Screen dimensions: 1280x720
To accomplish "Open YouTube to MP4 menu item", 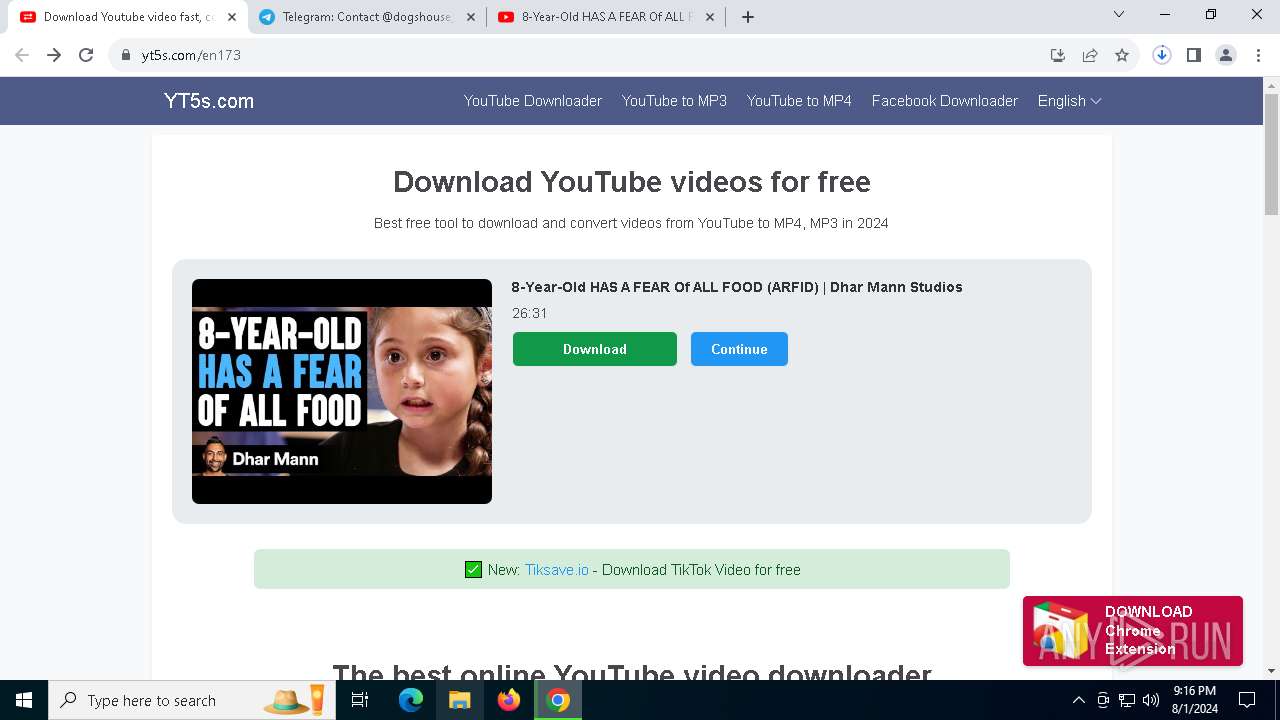I will pos(799,101).
